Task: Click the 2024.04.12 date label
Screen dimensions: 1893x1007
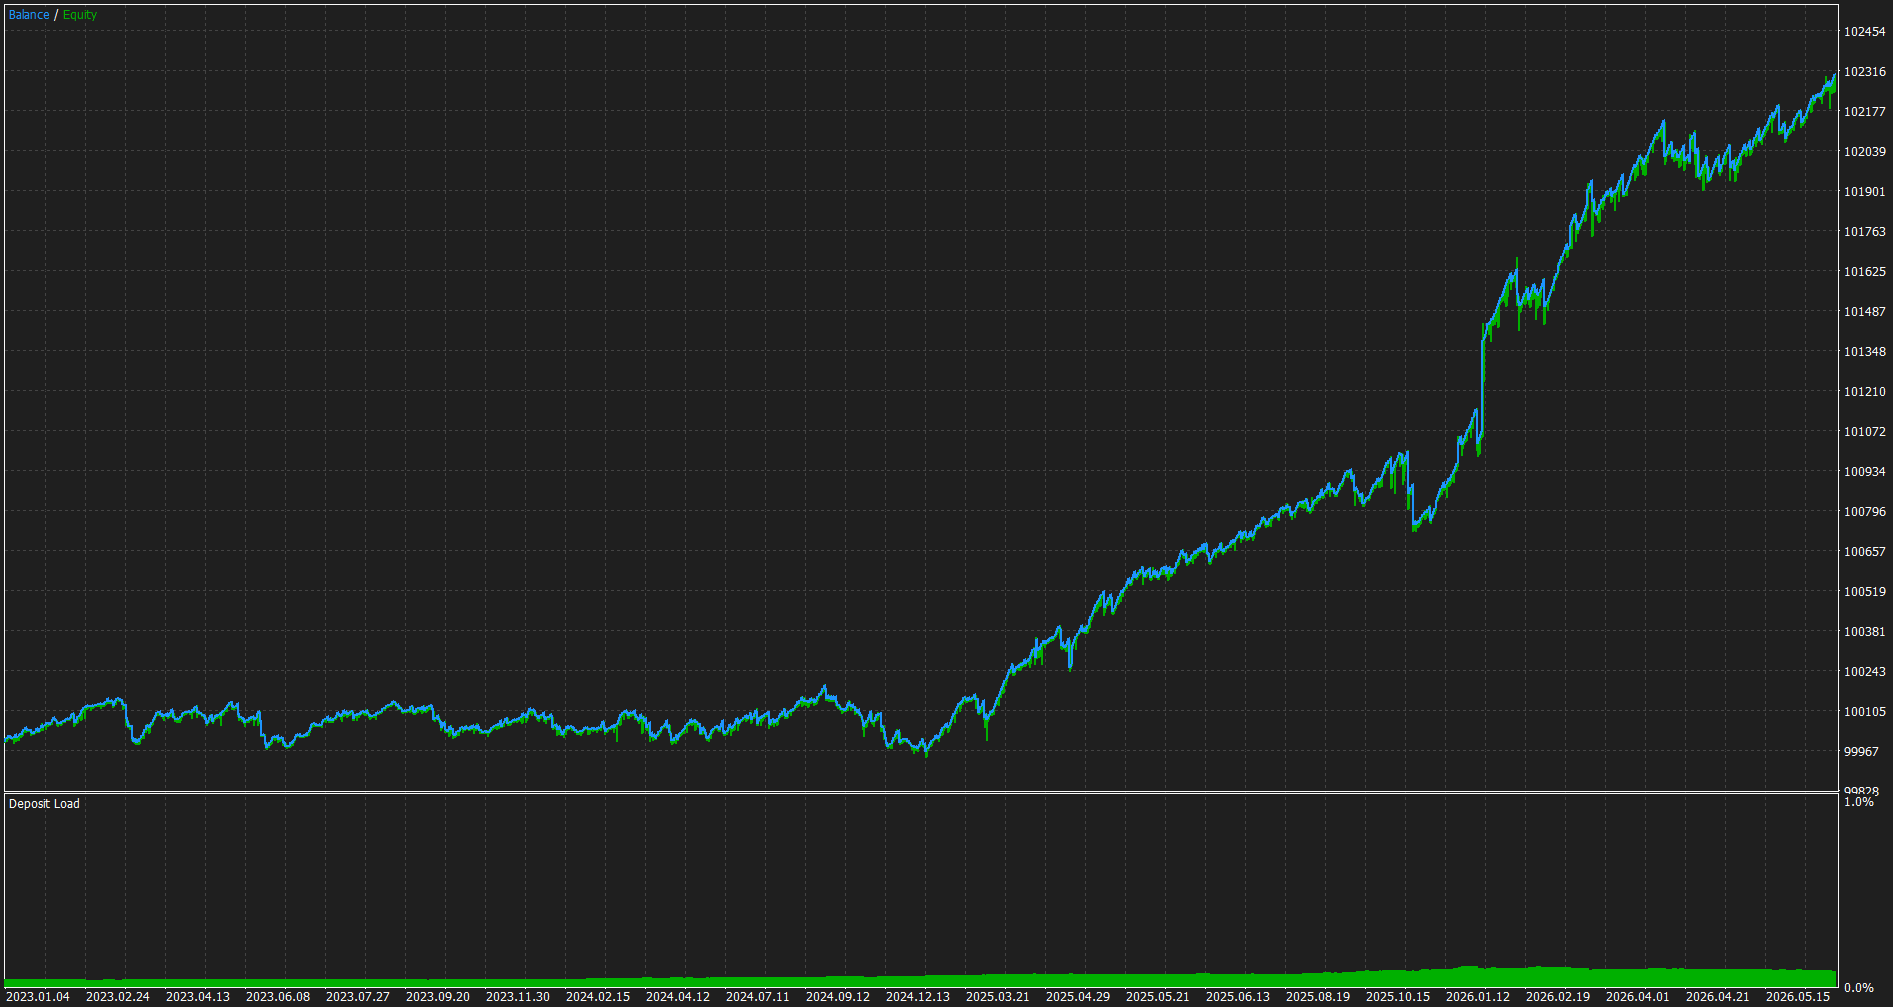Action: (678, 997)
